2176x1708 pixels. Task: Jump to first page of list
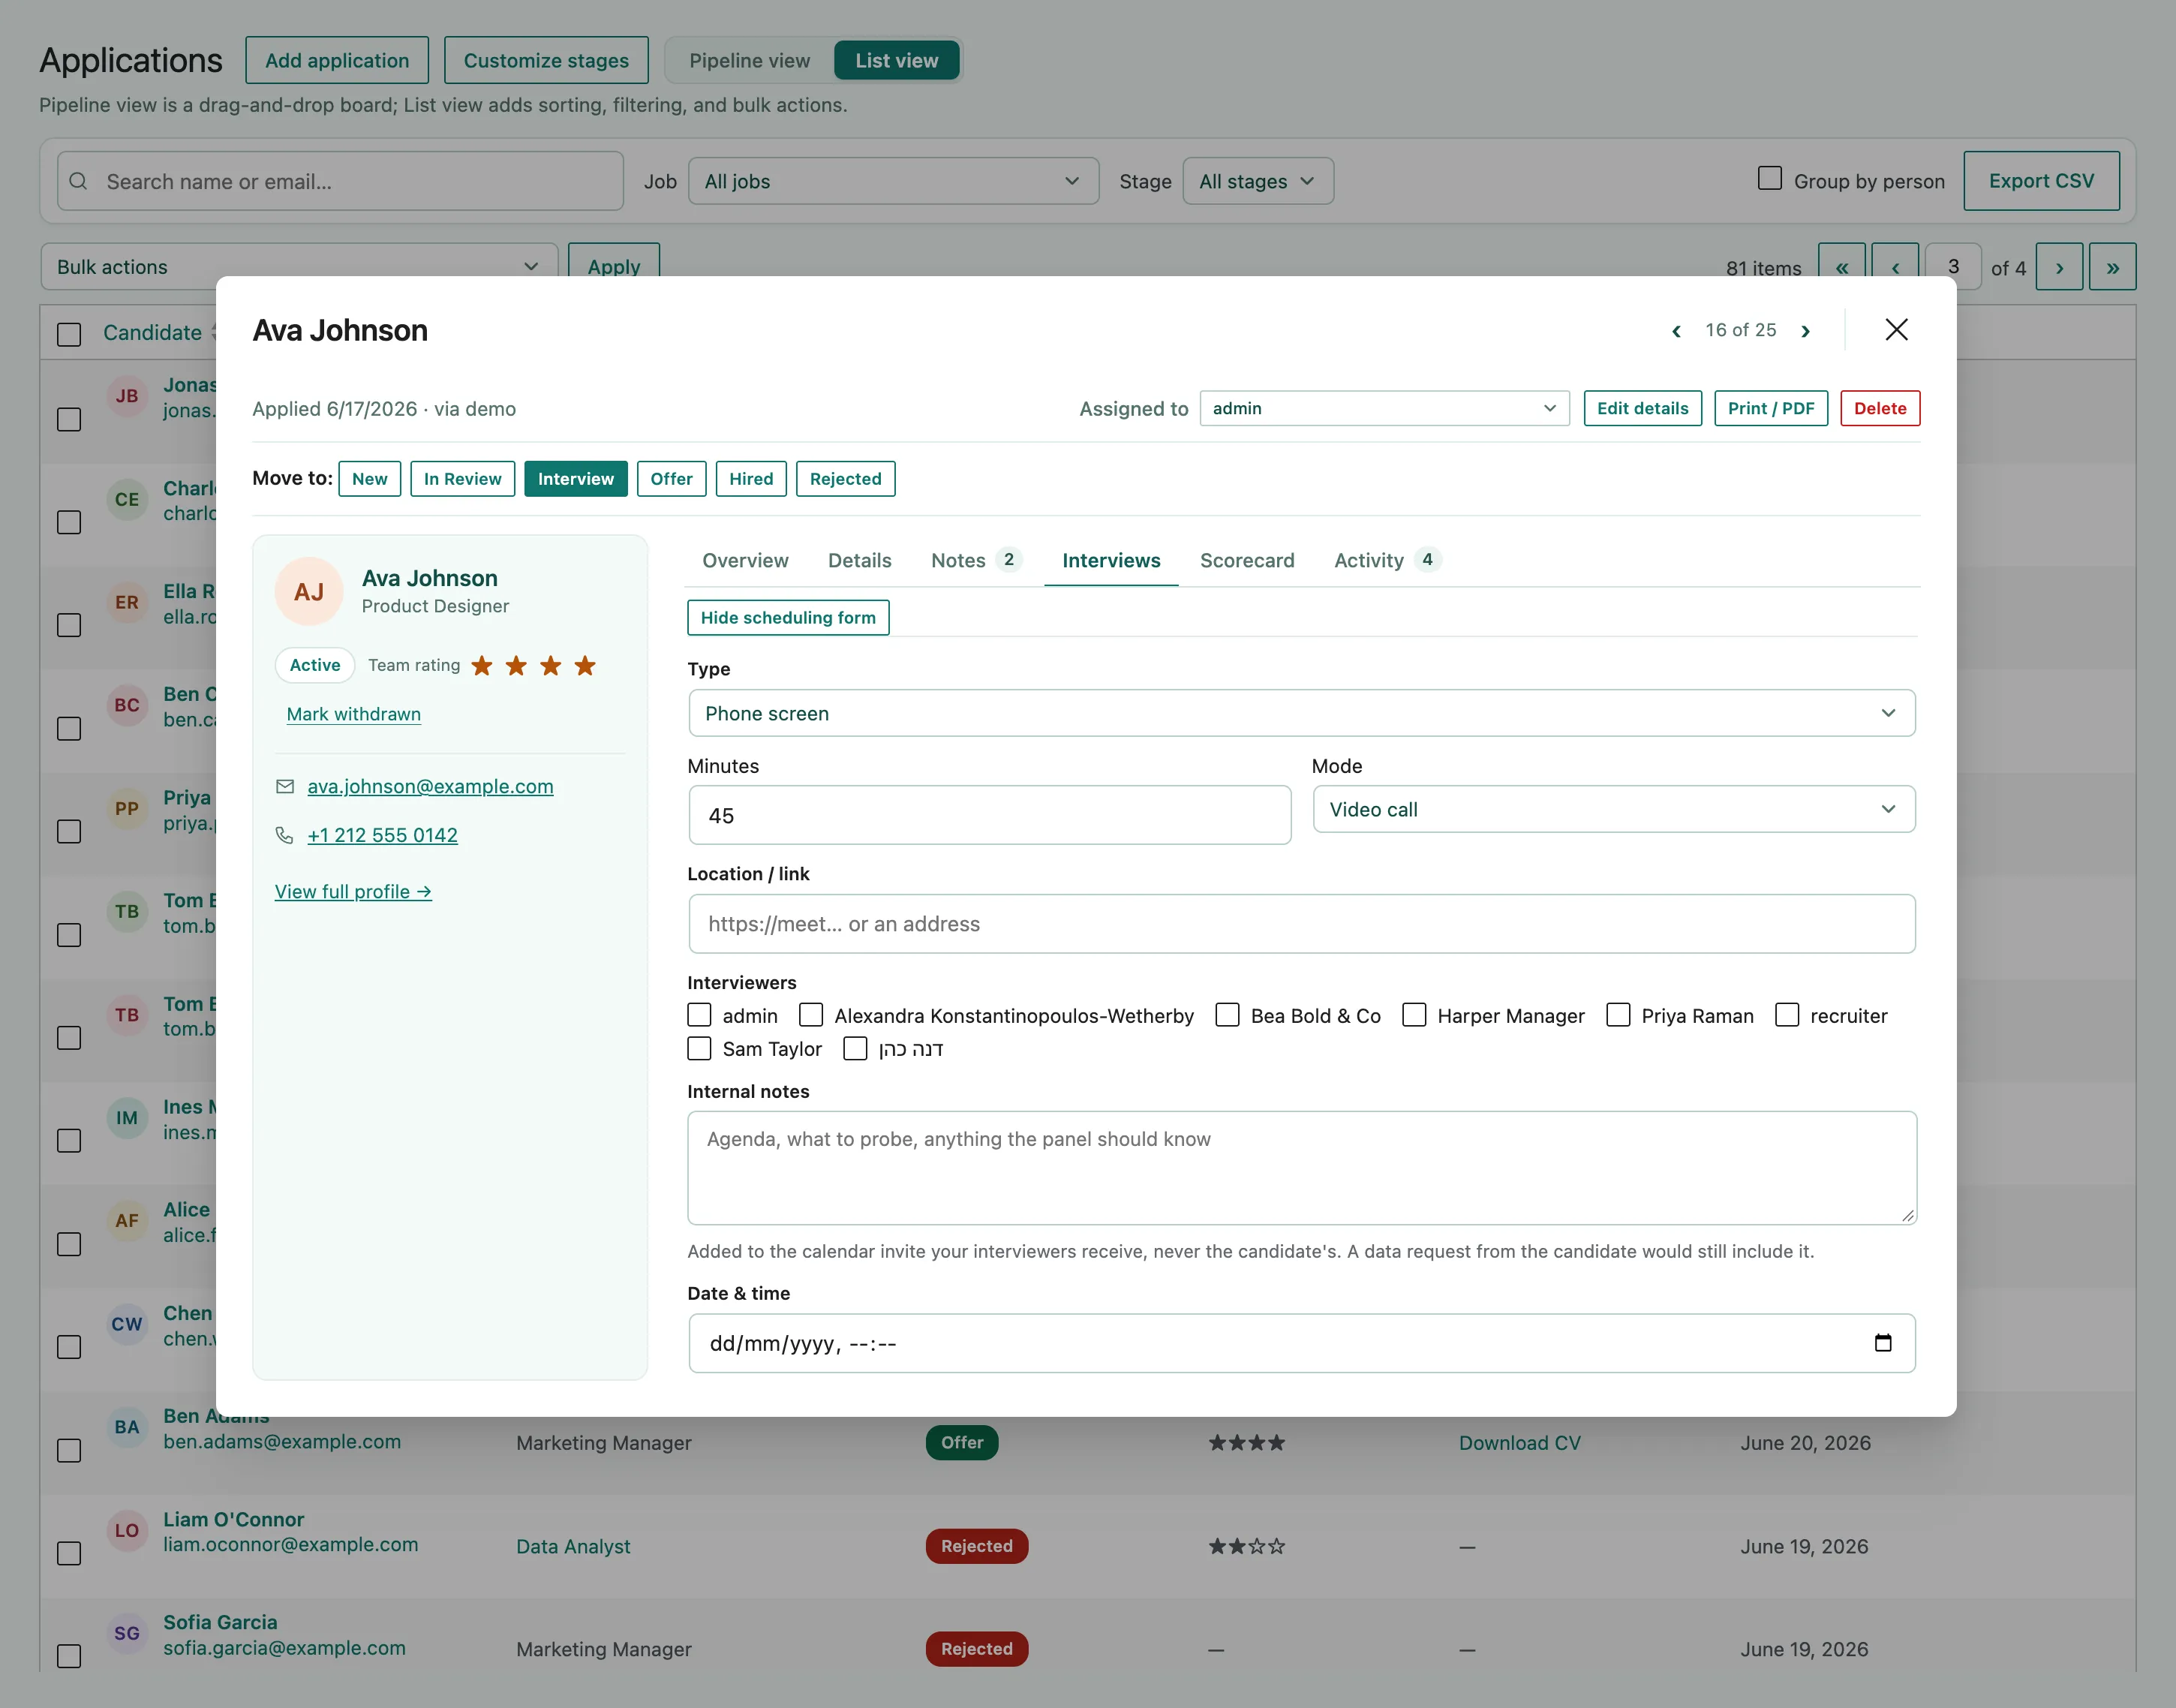[x=1841, y=267]
